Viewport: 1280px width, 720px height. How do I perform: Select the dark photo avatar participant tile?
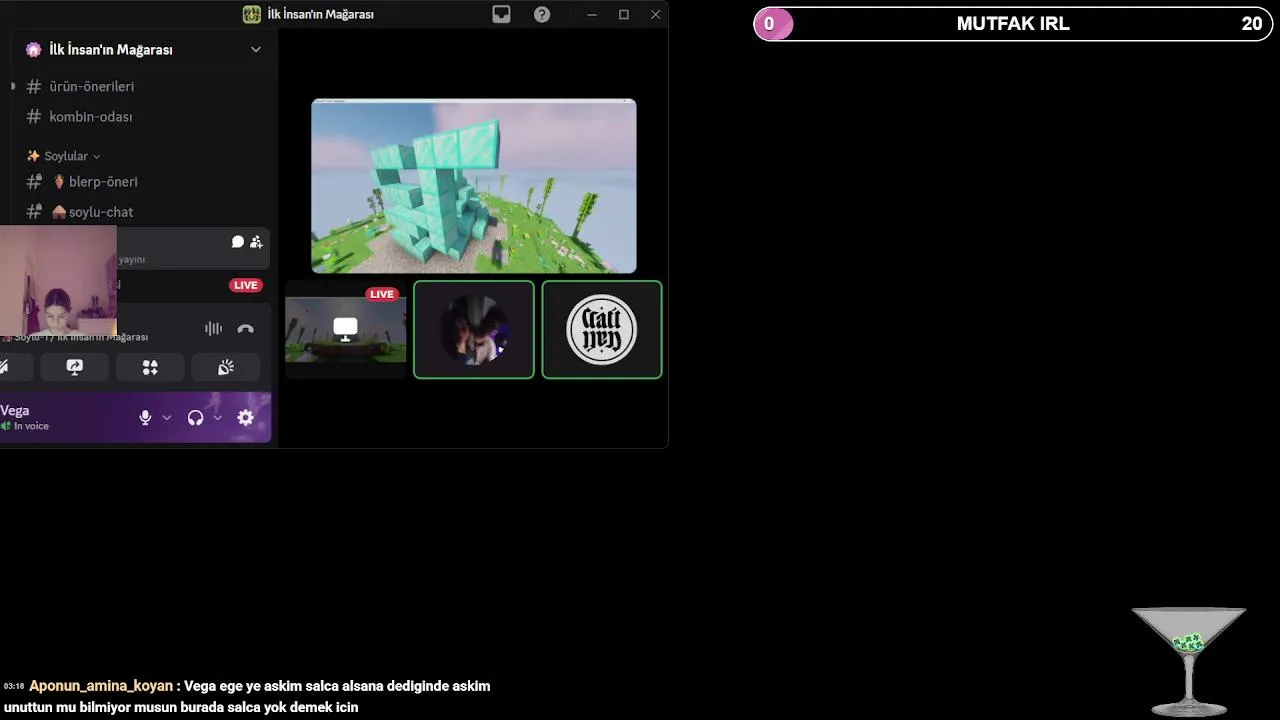click(x=474, y=330)
